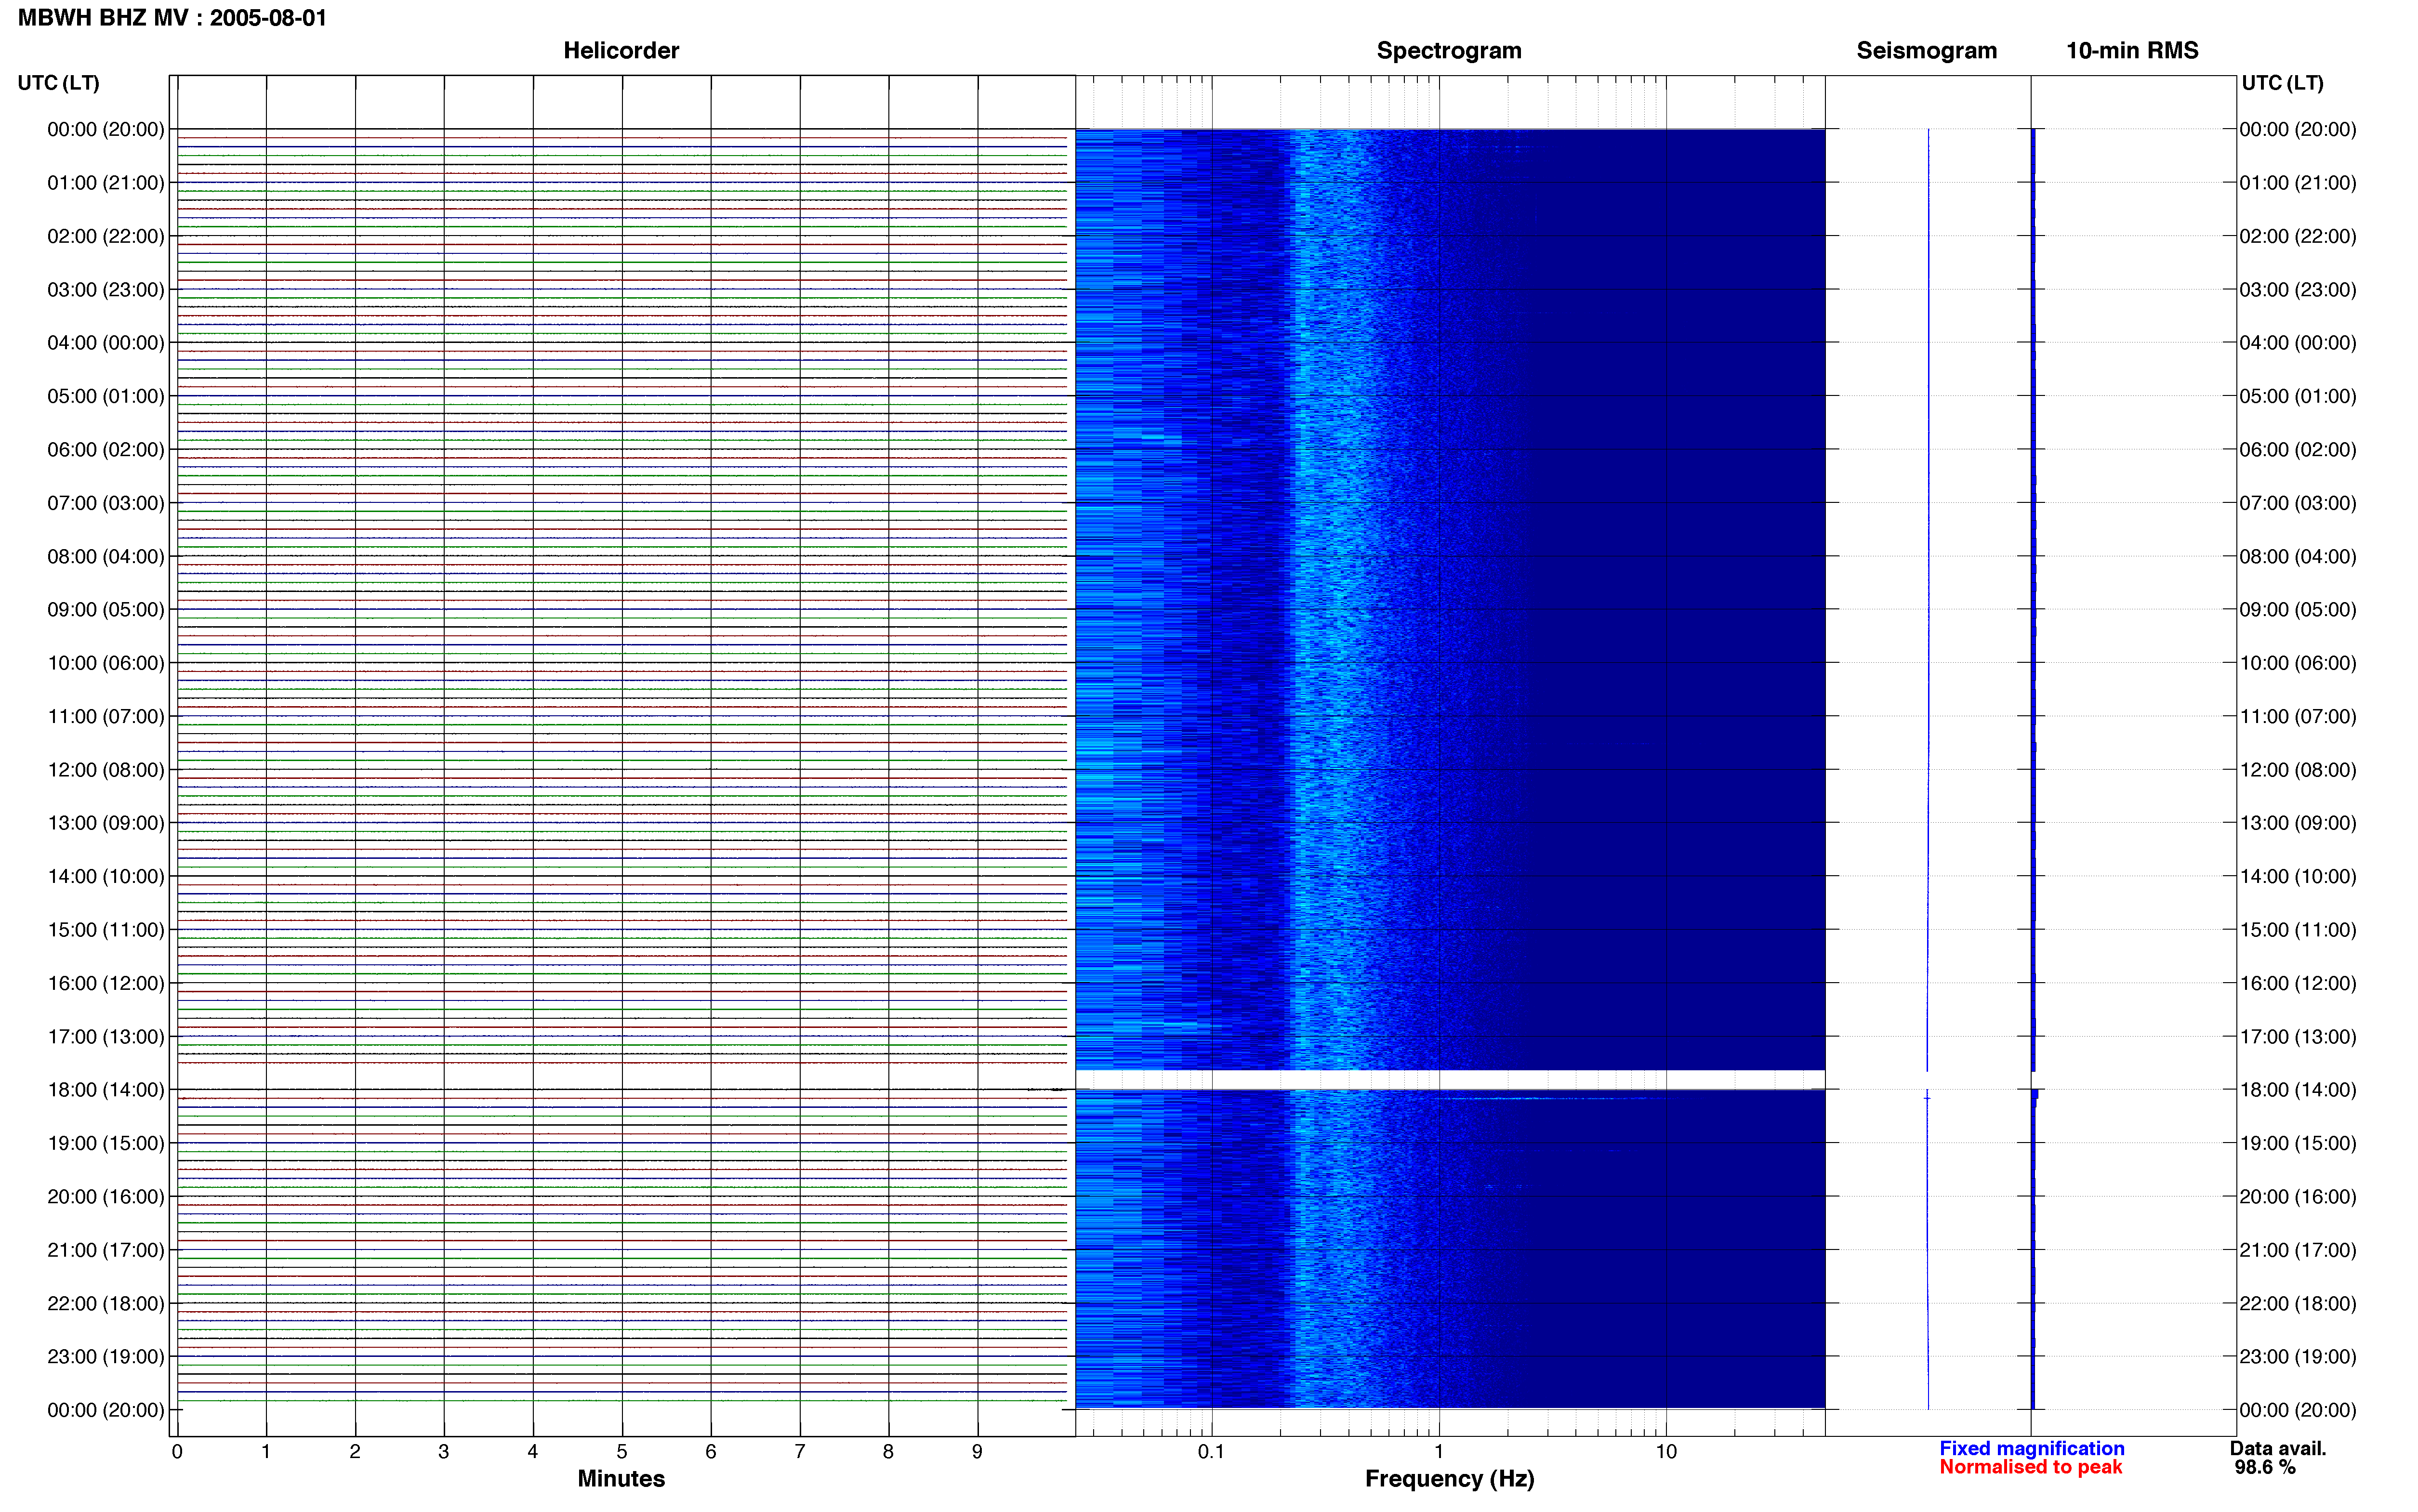Click the left '12:00 (08:00)' time label

coord(106,770)
